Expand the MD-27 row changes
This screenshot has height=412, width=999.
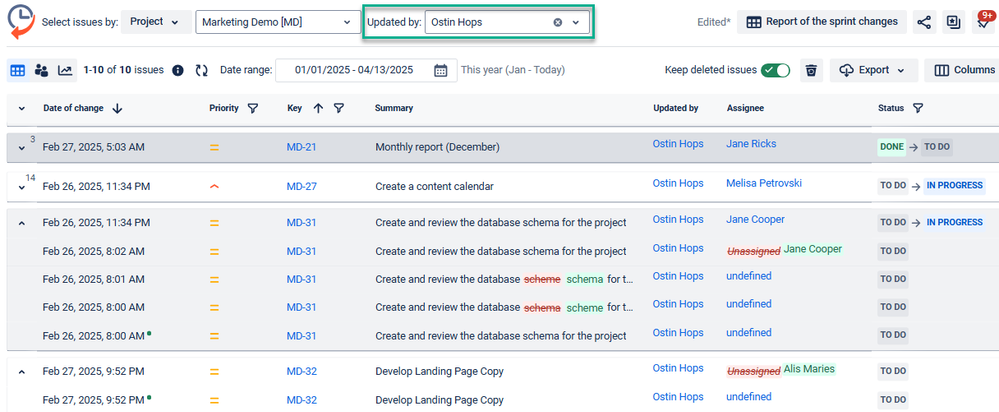(22, 188)
